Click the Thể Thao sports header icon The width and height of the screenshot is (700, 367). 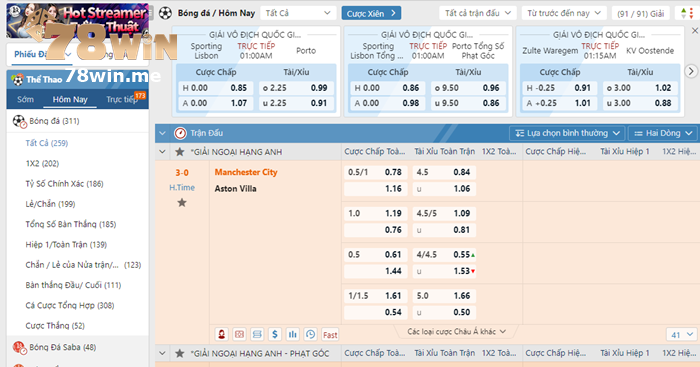(17, 79)
